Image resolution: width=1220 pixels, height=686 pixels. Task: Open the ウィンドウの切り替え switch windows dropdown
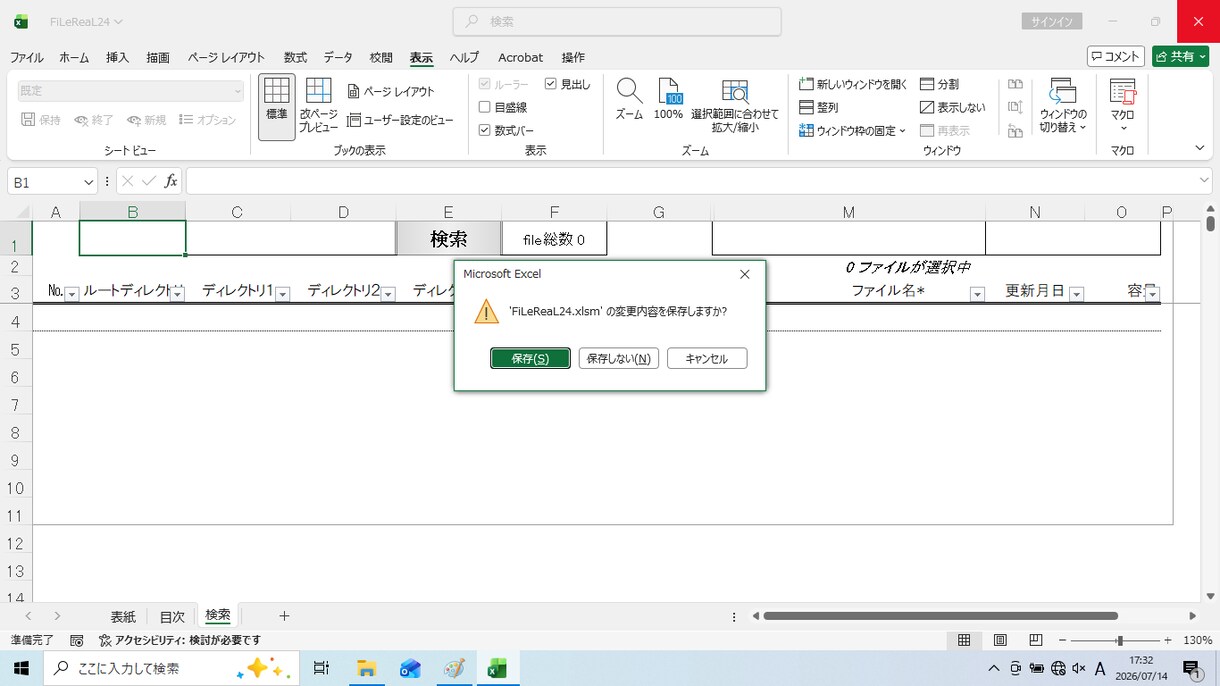click(x=1063, y=105)
